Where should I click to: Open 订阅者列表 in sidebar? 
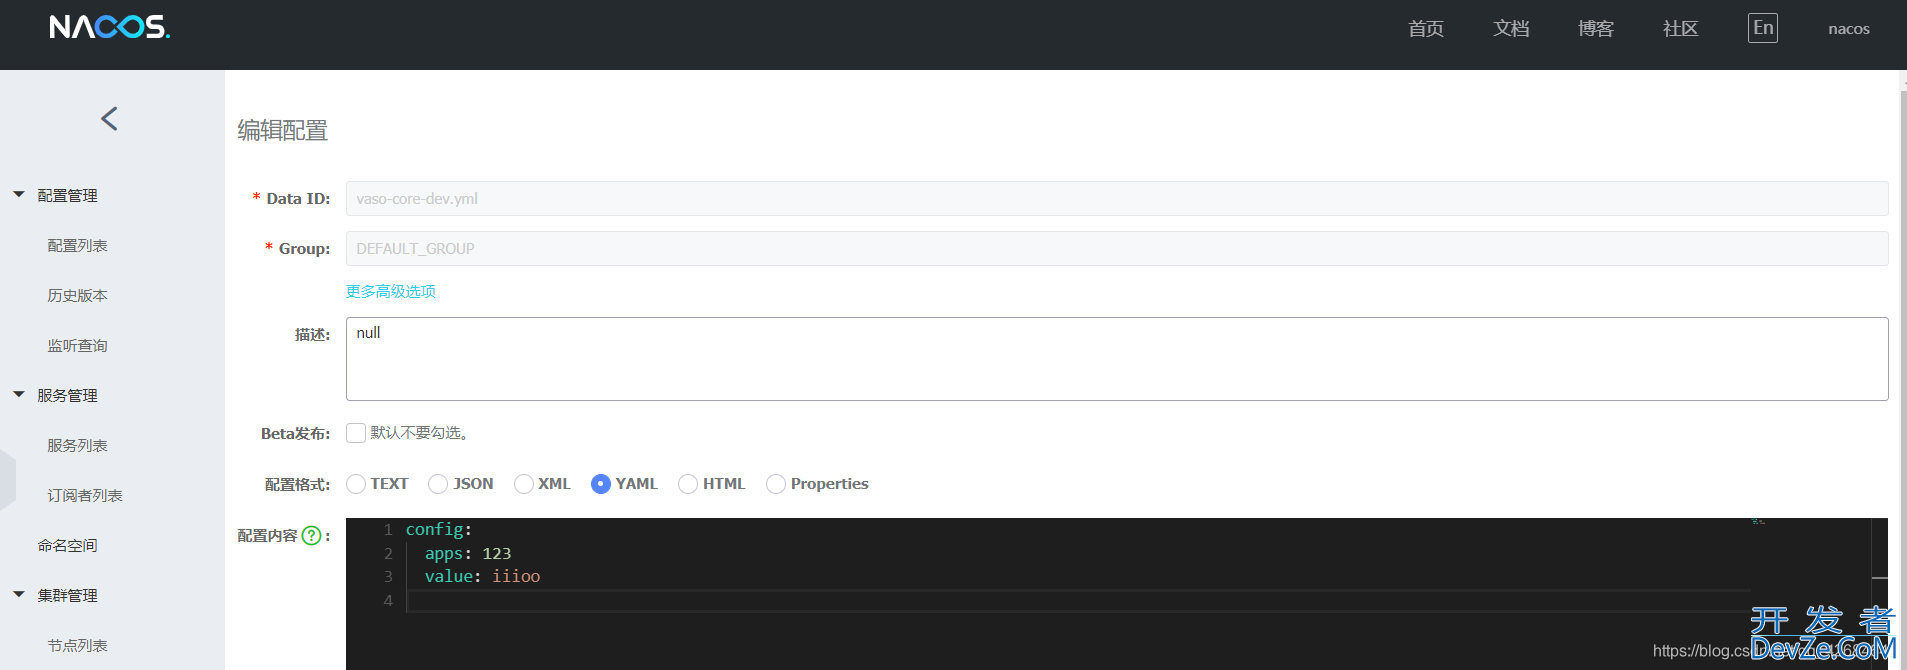85,496
